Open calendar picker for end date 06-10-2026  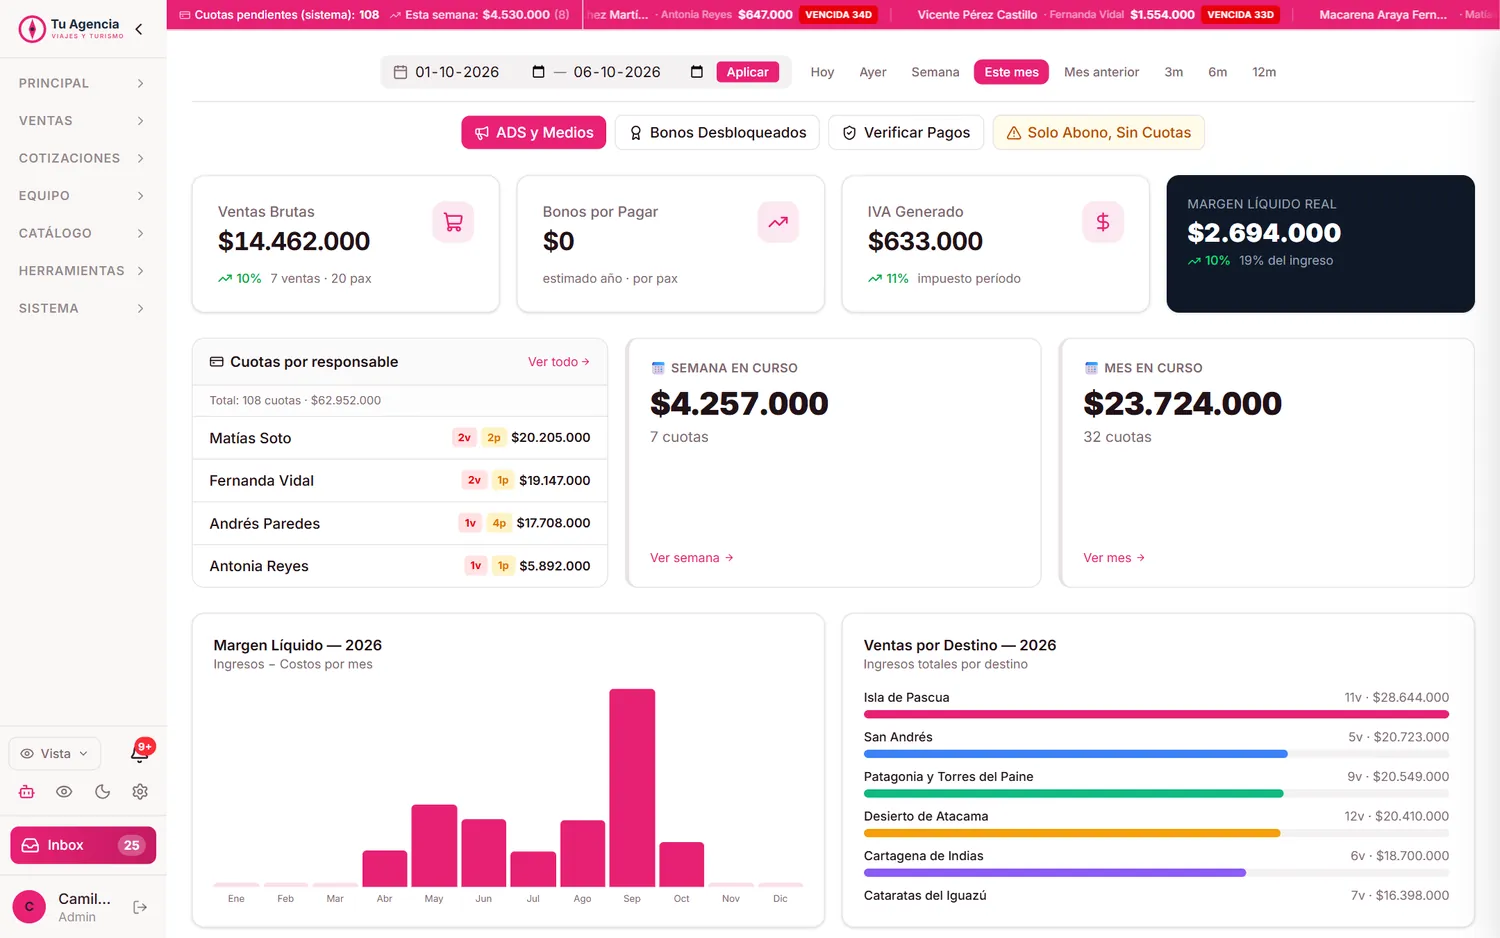[697, 72]
